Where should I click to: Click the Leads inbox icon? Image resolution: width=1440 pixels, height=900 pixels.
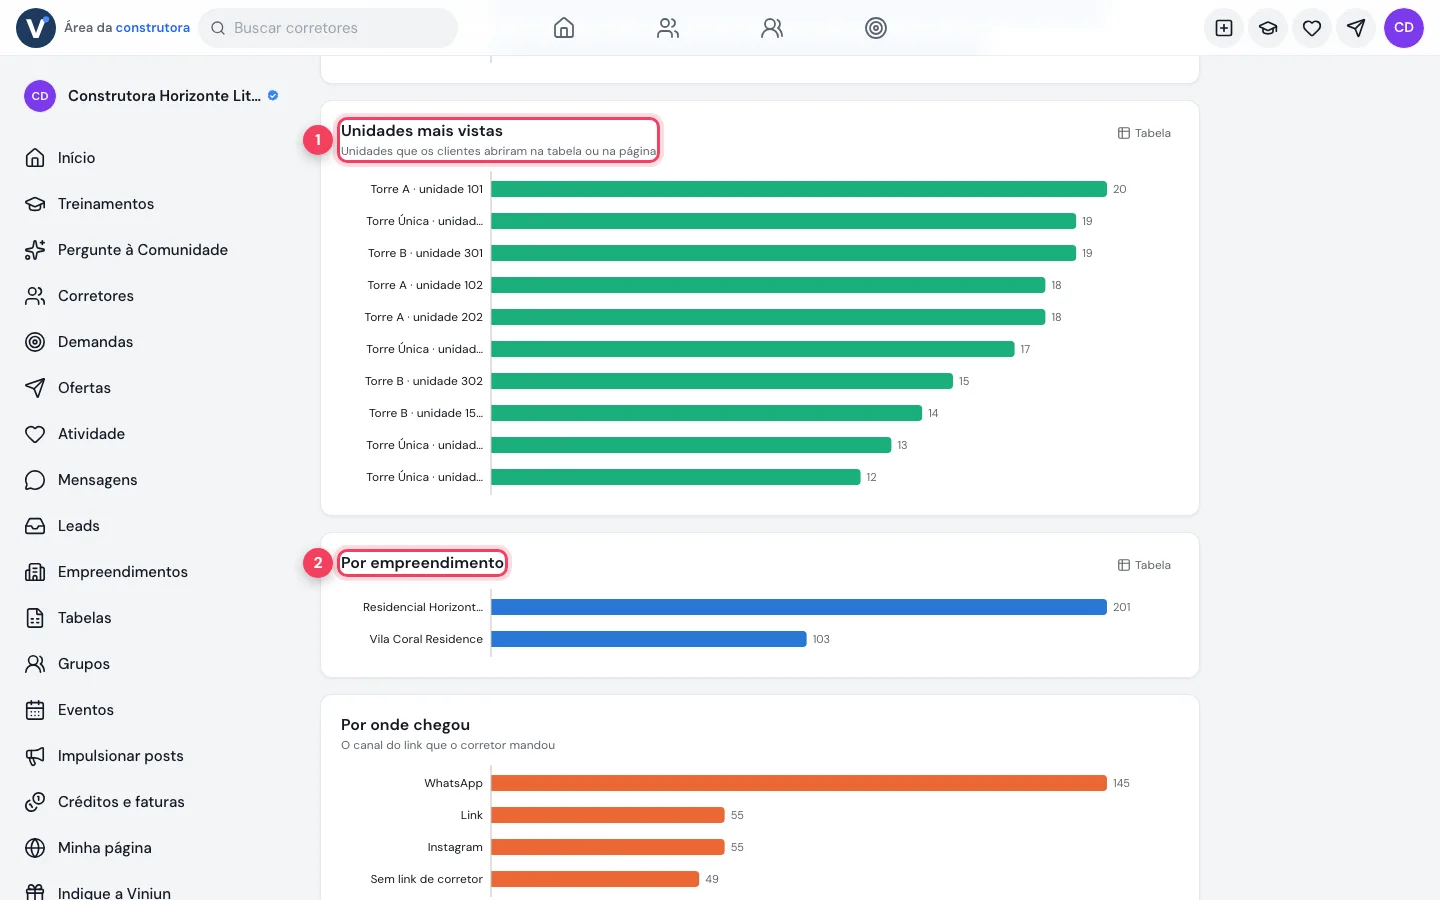pos(35,526)
